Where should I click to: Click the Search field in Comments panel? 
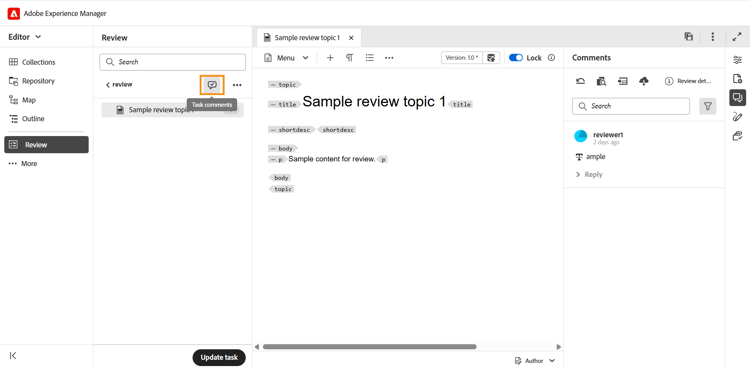(x=631, y=106)
